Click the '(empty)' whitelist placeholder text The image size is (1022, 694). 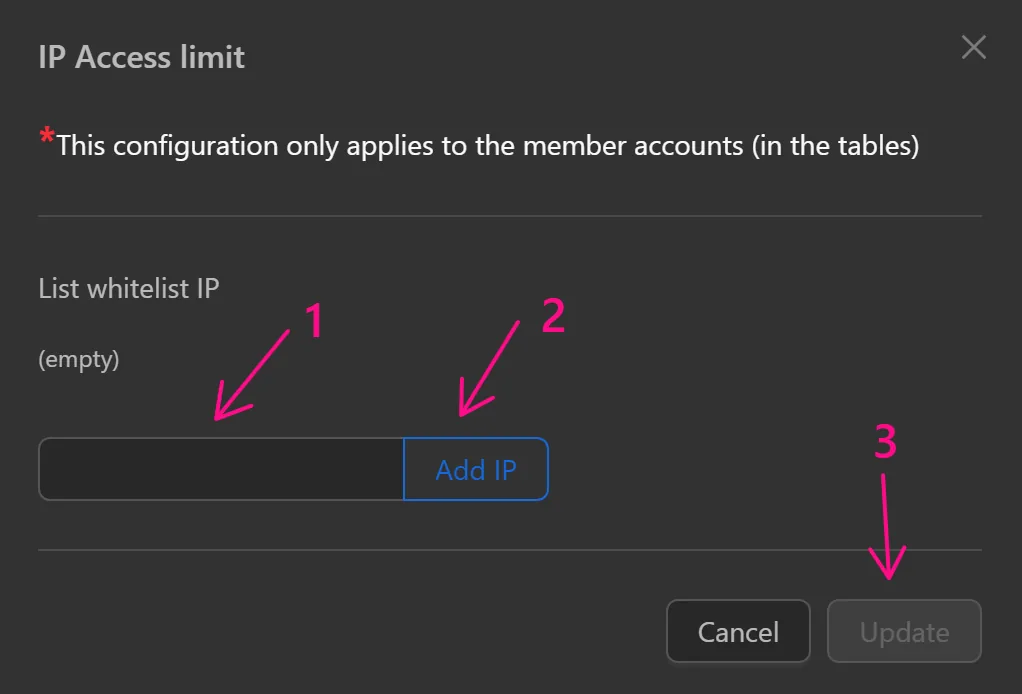click(x=79, y=360)
